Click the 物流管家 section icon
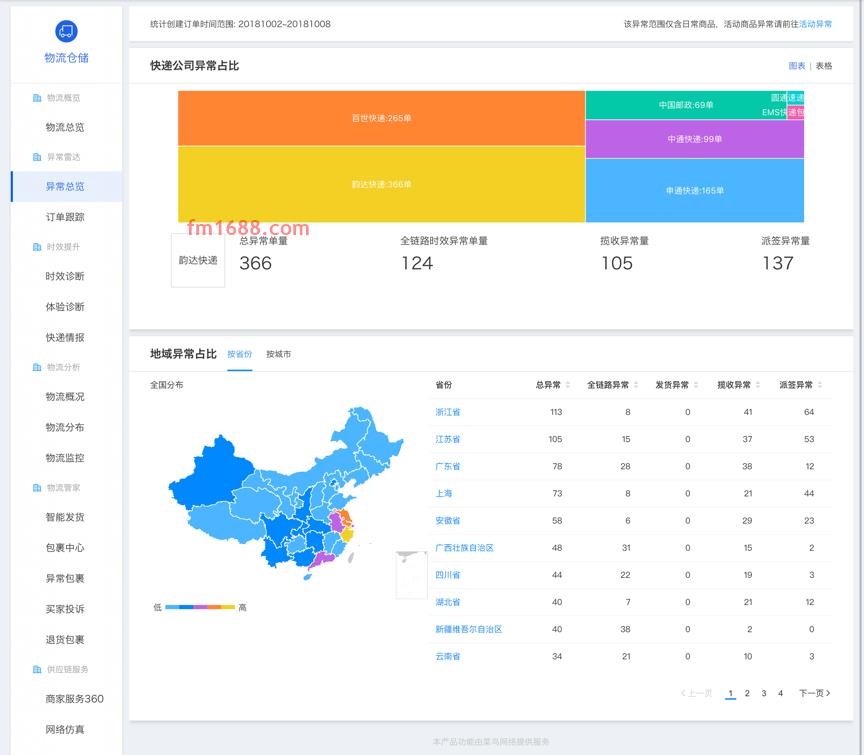 coord(37,488)
